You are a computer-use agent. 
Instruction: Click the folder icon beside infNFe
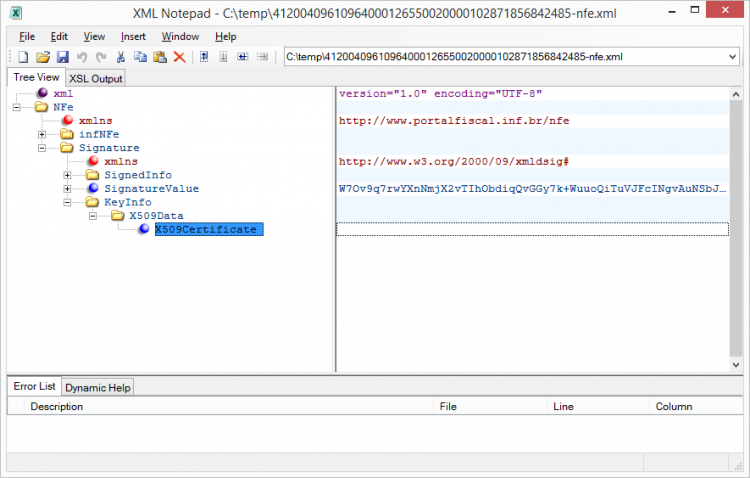(x=67, y=134)
